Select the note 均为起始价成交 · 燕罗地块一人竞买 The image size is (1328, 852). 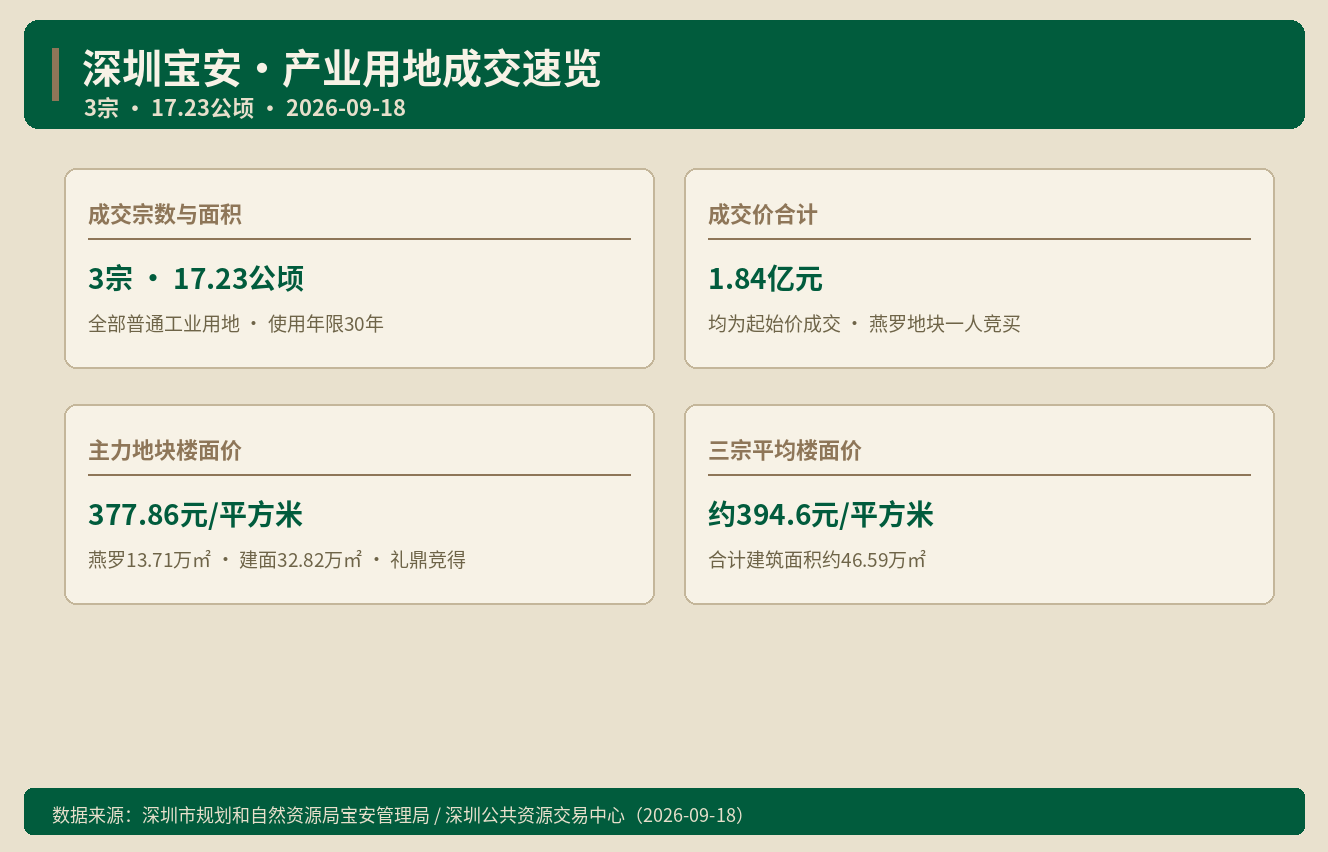(x=864, y=324)
